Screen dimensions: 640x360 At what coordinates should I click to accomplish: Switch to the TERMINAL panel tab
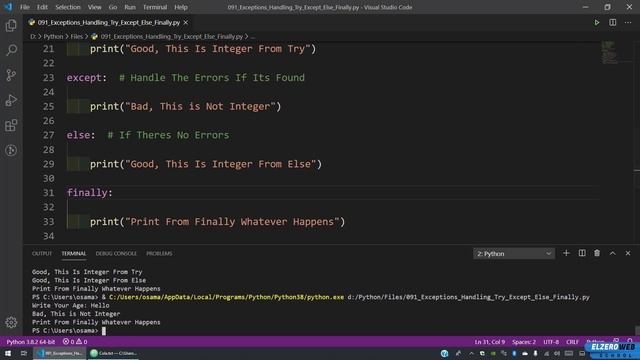tap(74, 253)
